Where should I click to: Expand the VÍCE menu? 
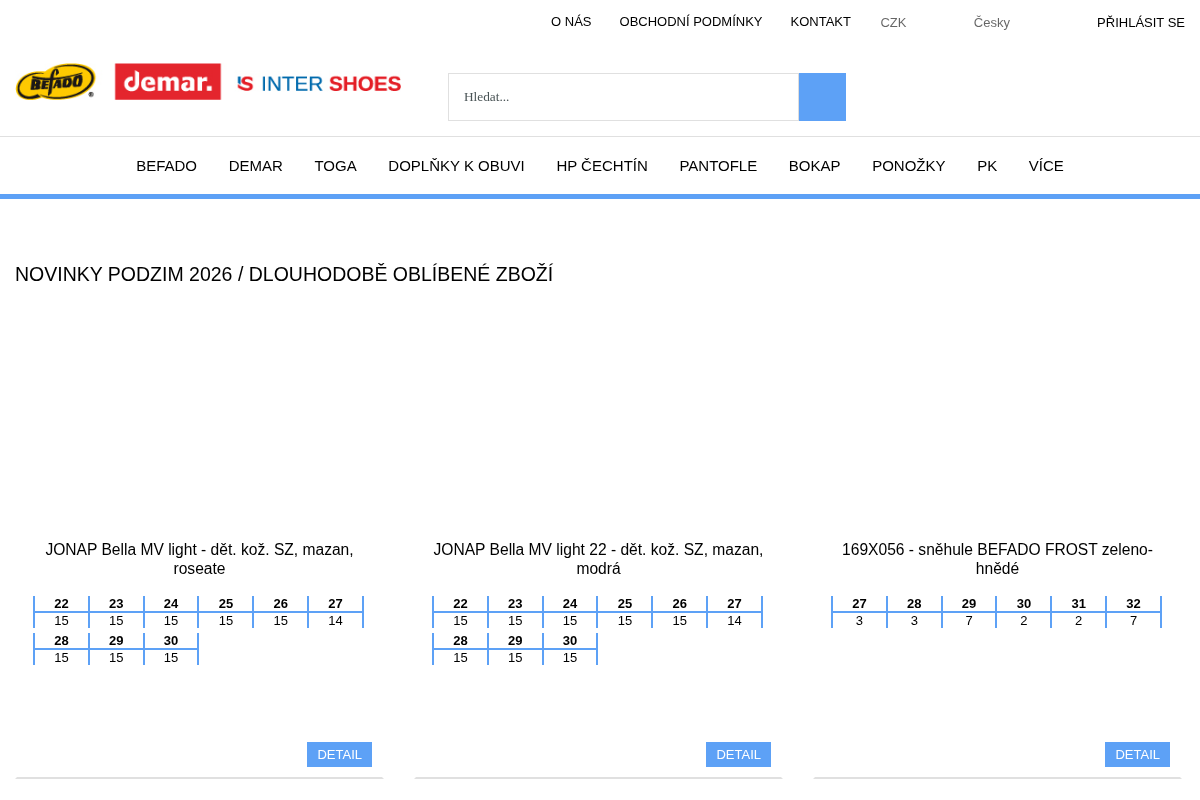1046,166
